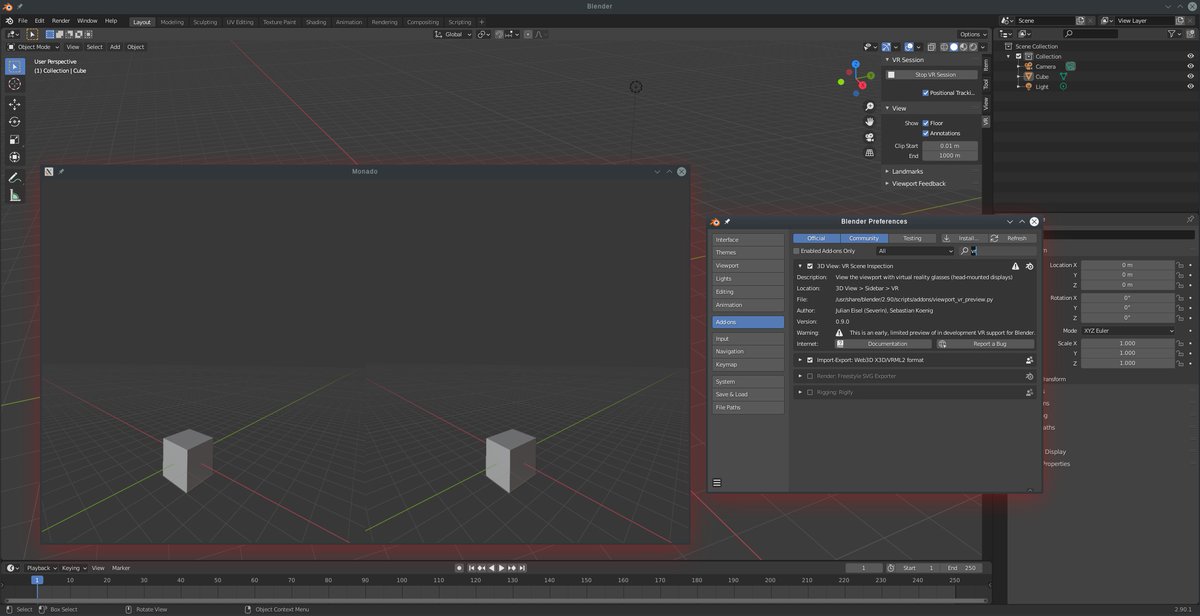1200x616 pixels.
Task: Select the Move tool
Action: (15, 104)
